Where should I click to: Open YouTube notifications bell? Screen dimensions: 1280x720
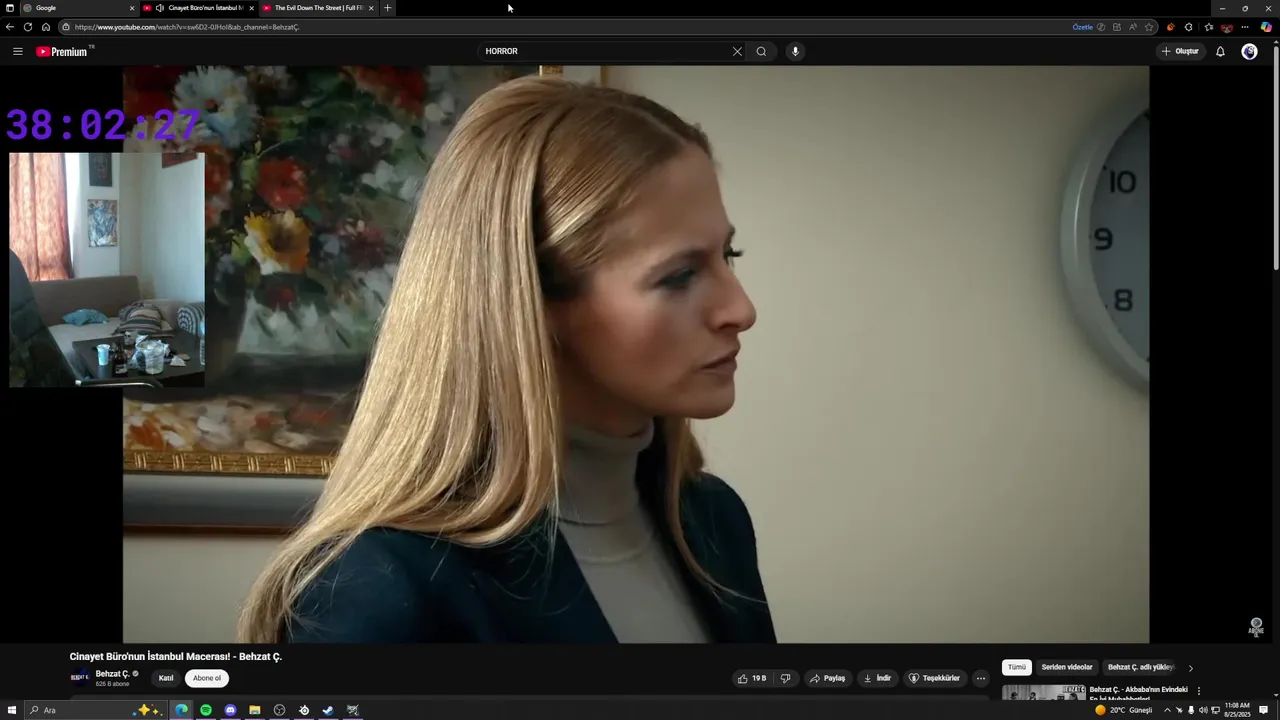pyautogui.click(x=1220, y=51)
